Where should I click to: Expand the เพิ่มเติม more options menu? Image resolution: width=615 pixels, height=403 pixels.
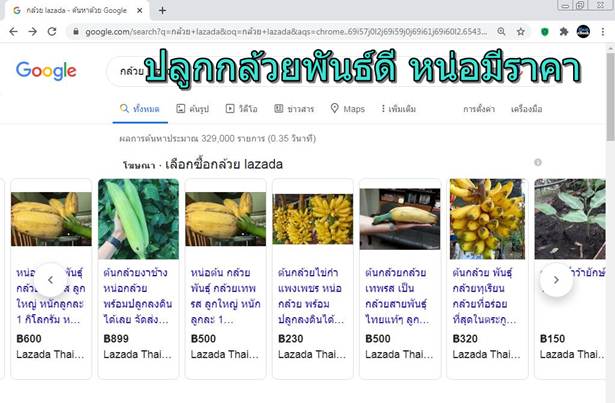point(398,109)
